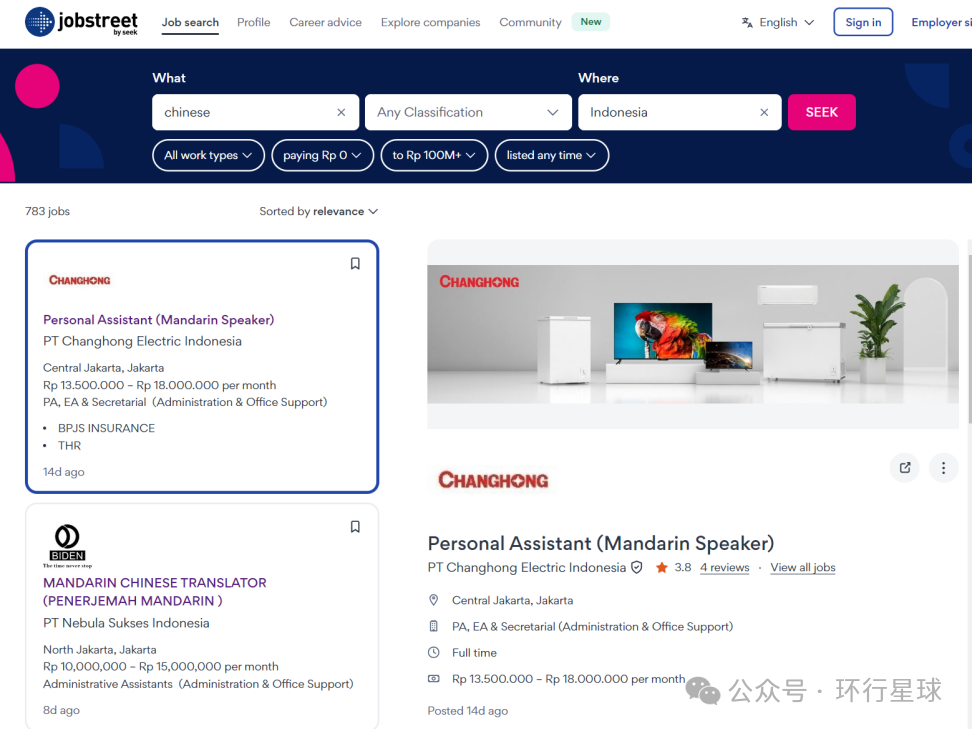Open the Employer site link
Screen dimensions: 972x729
point(941,22)
